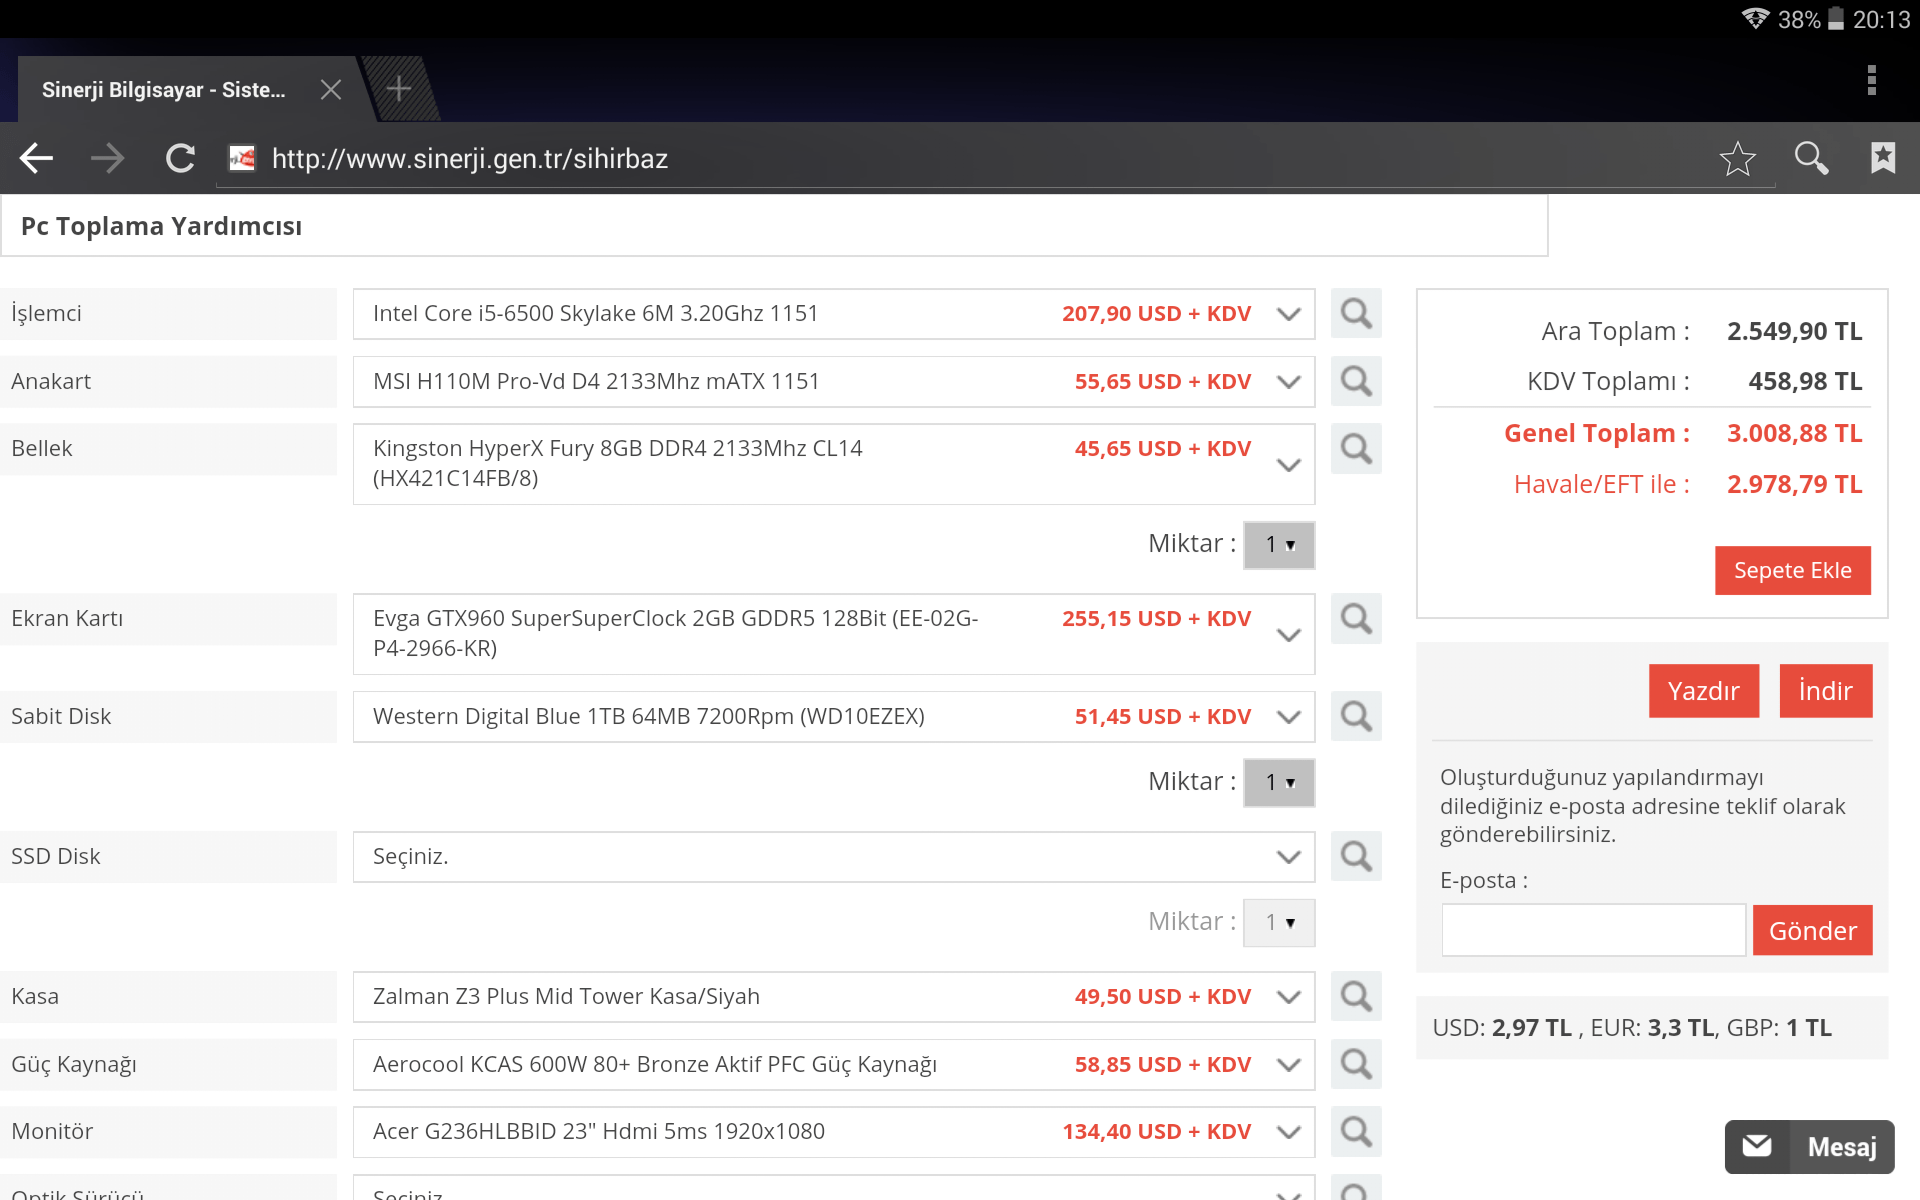
Task: Click the browser bookmark star icon
Action: [1737, 158]
